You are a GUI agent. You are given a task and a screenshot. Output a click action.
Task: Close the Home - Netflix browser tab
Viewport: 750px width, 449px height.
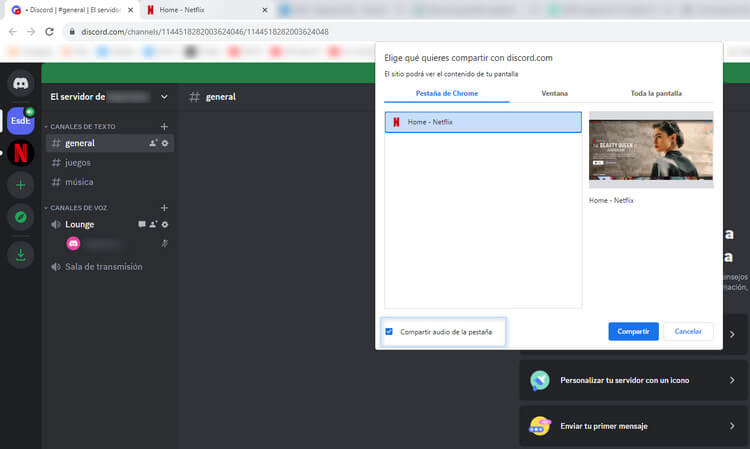265,10
